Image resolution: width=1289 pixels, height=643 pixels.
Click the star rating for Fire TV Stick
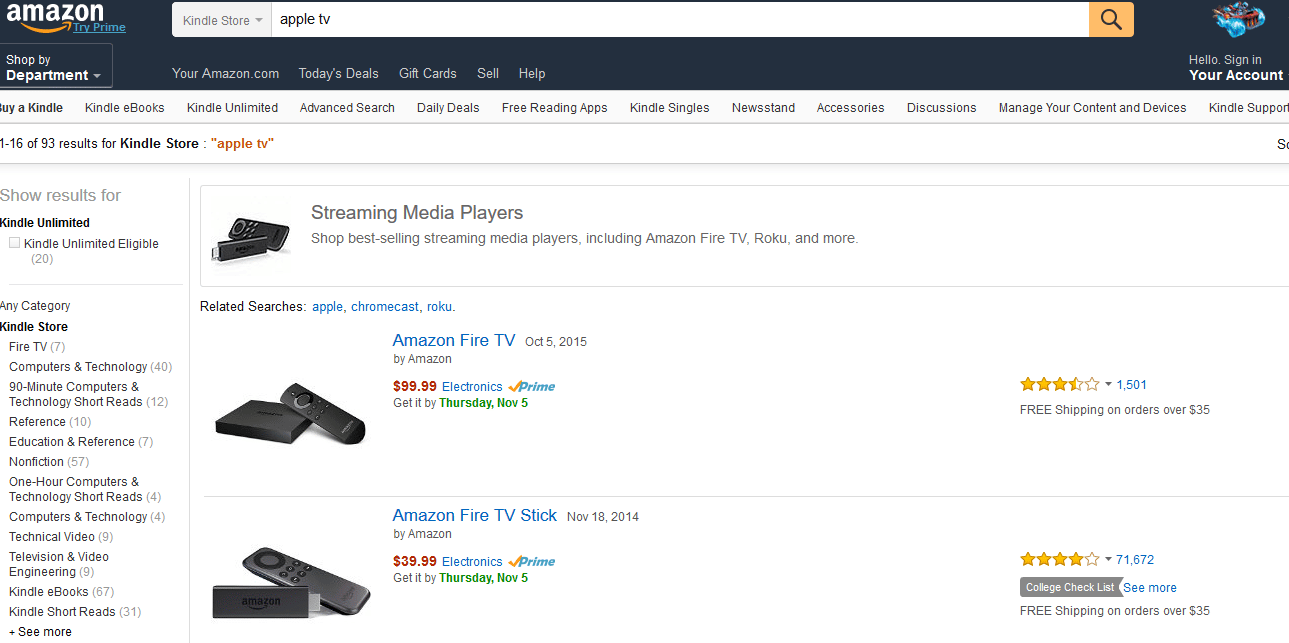pyautogui.click(x=1059, y=559)
